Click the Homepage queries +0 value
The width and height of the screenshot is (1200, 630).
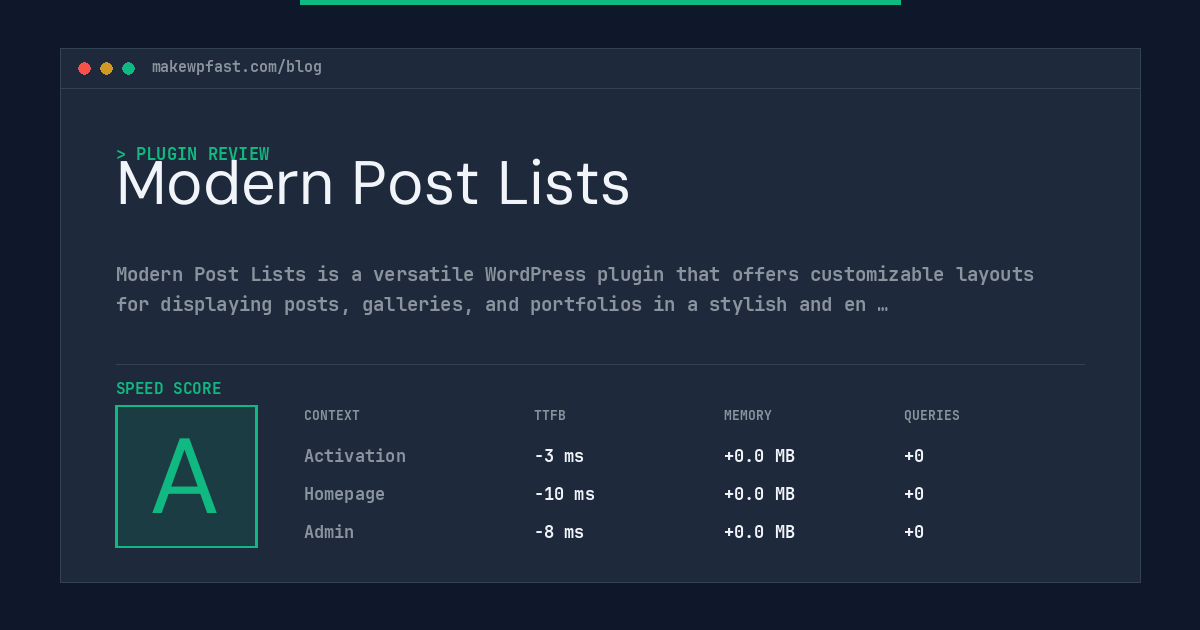click(914, 494)
